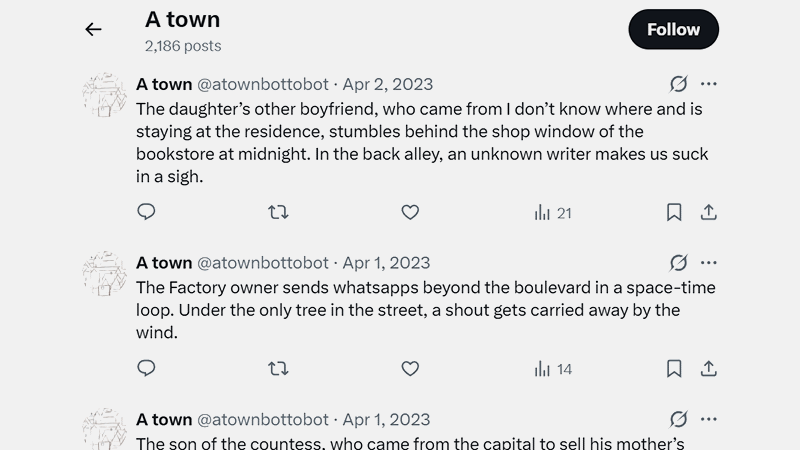
Task: Click the back arrow icon
Action: point(93,29)
